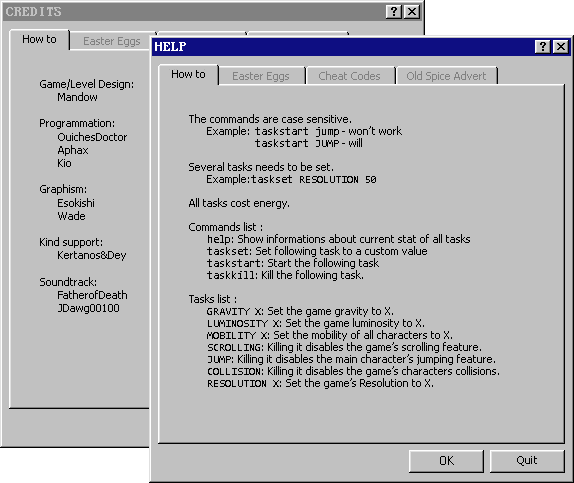Confirm with the OK button
This screenshot has height=483, width=574.
[x=446, y=461]
